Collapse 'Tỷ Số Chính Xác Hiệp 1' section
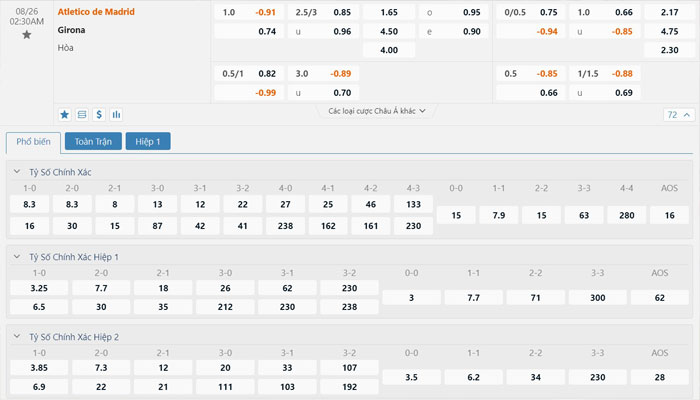Screen dimensions: 700x400 point(17,257)
